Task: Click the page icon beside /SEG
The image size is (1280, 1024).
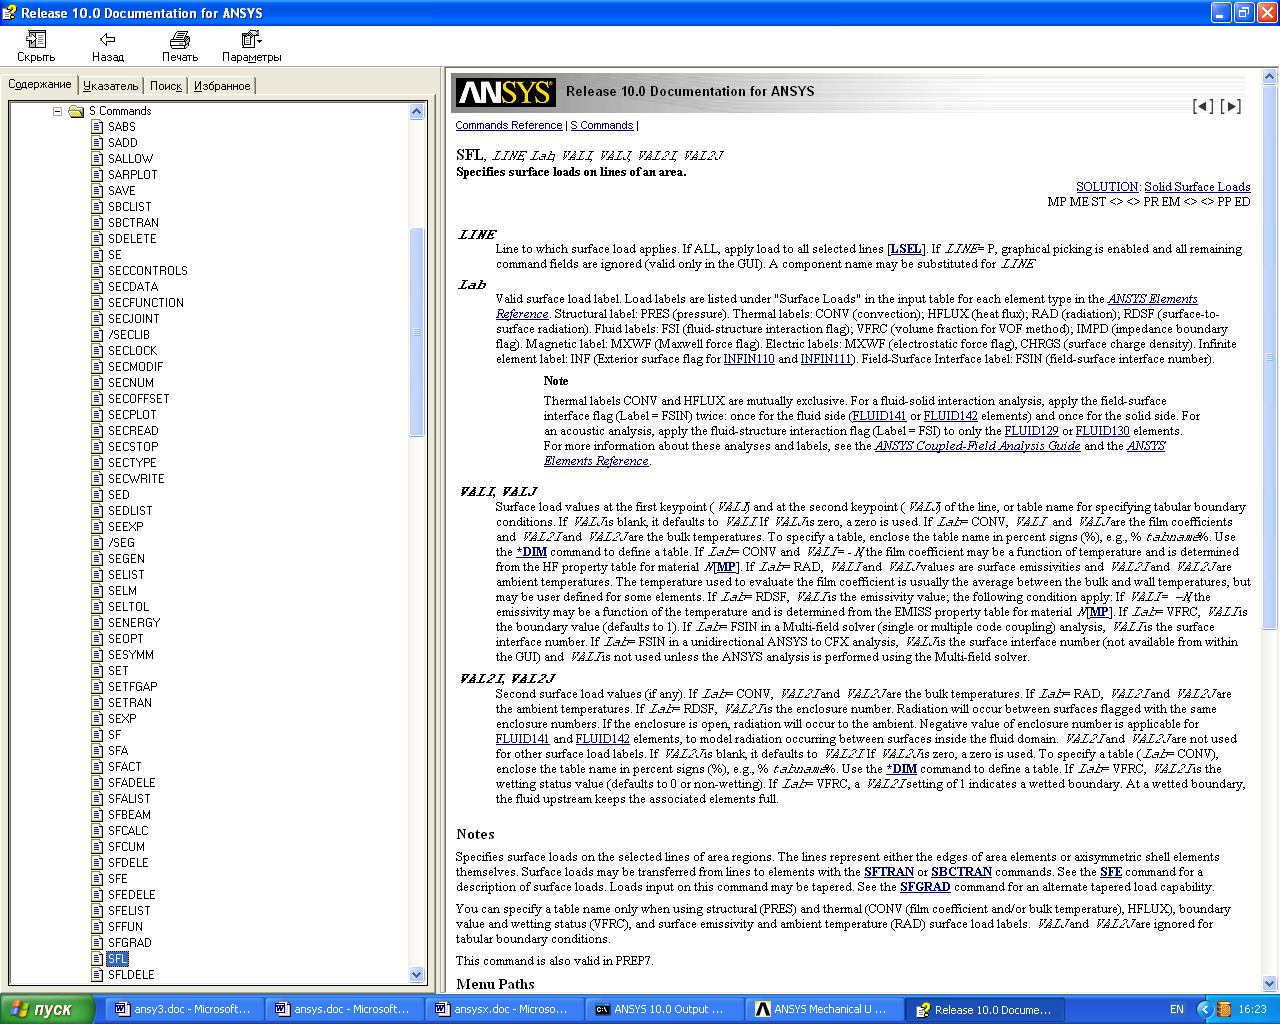Action: [x=97, y=543]
